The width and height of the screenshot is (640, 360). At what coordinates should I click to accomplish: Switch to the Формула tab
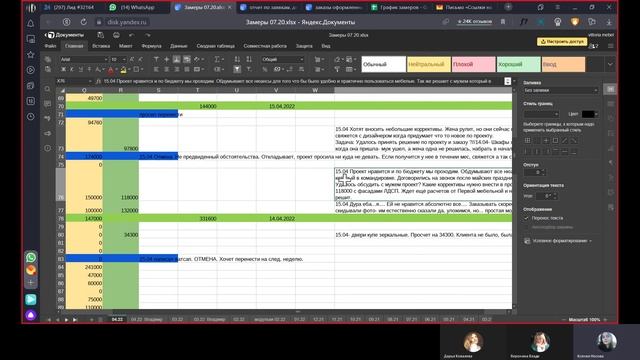[x=151, y=46]
